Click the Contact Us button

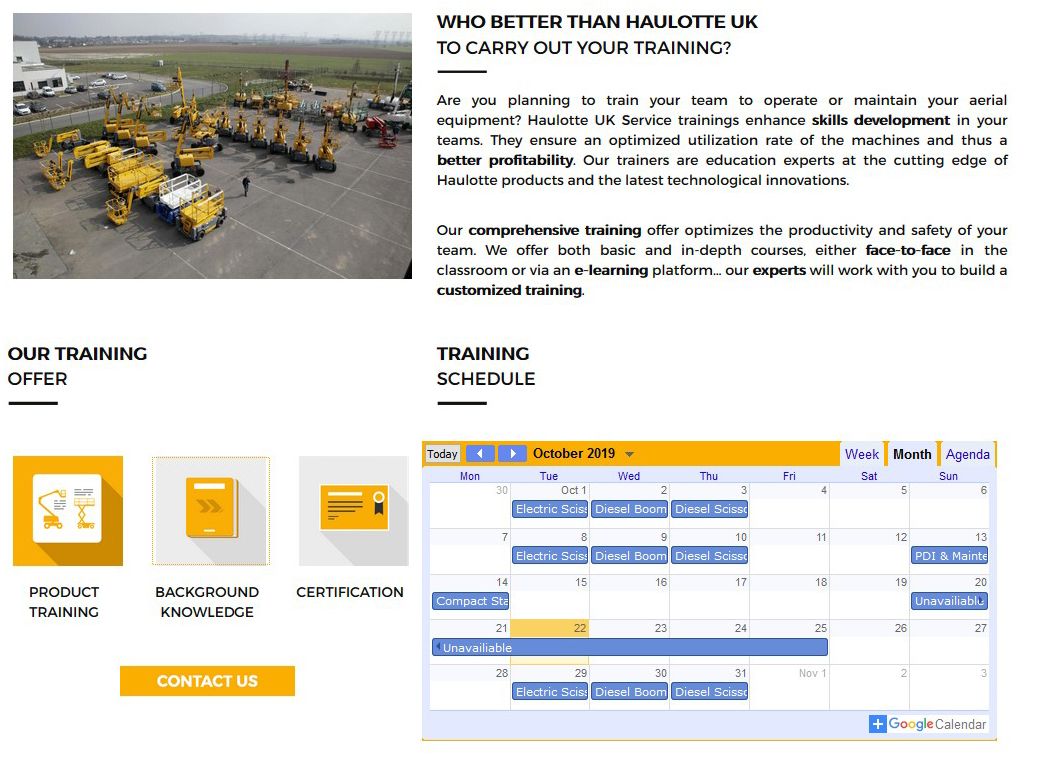207,681
